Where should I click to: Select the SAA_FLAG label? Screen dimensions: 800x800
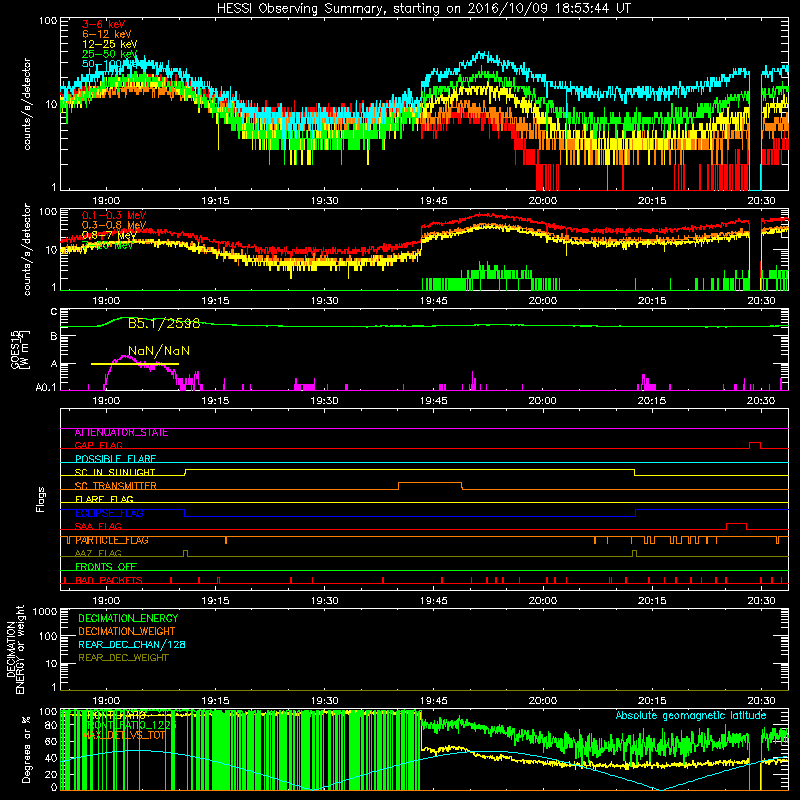[x=98, y=526]
